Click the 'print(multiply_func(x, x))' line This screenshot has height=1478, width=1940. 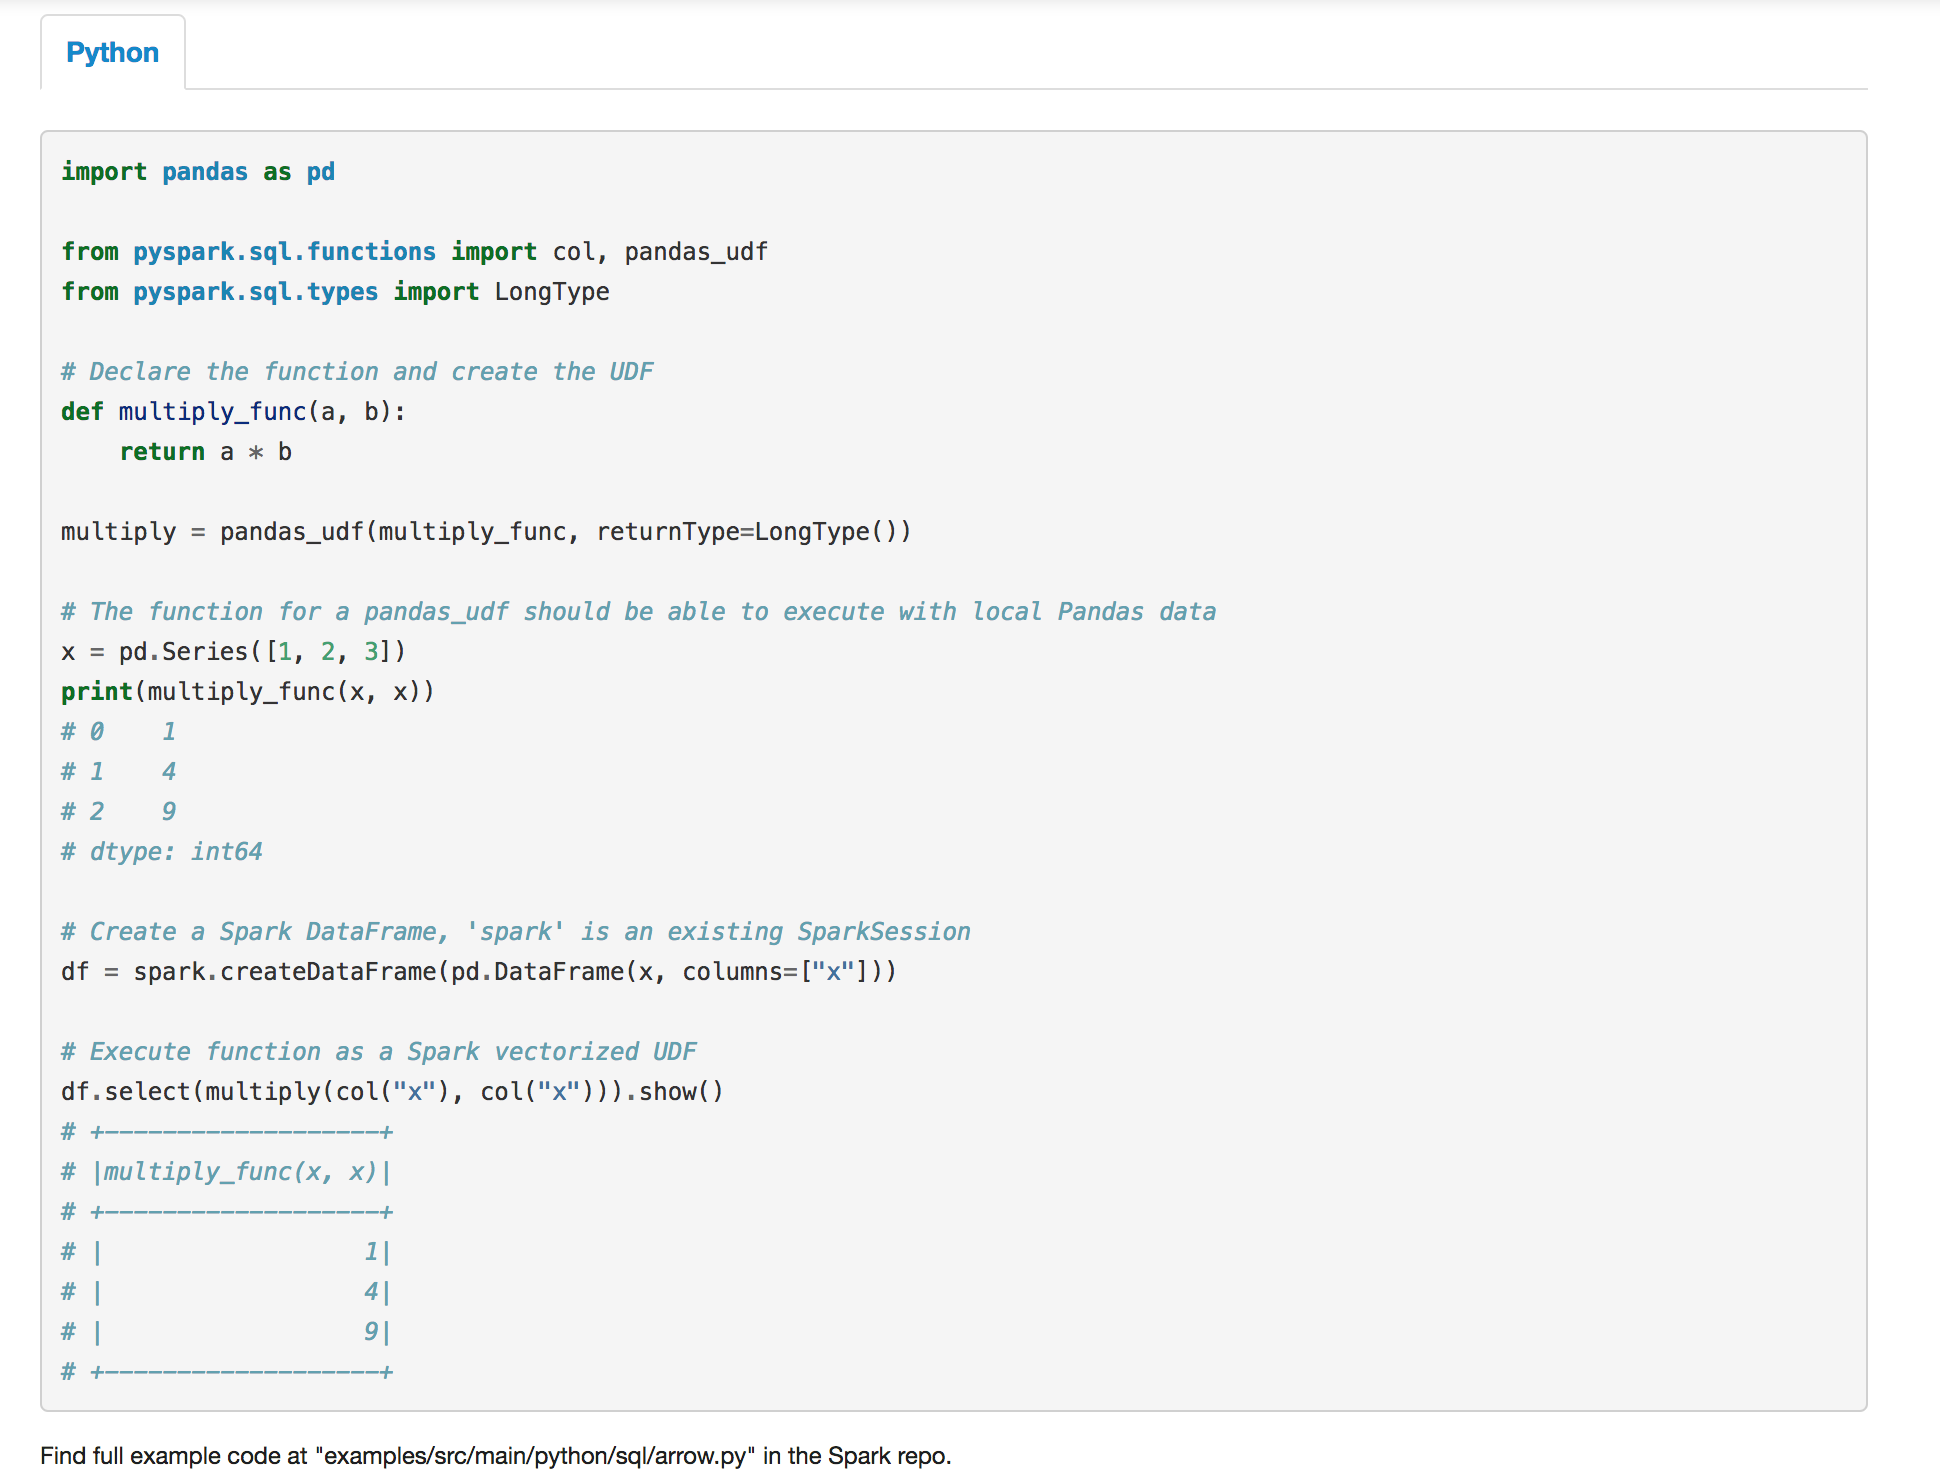coord(247,692)
